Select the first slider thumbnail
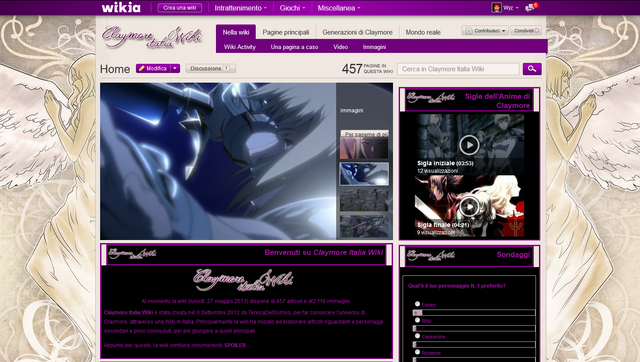Image resolution: width=640 pixels, height=362 pixels. pyautogui.click(x=364, y=148)
